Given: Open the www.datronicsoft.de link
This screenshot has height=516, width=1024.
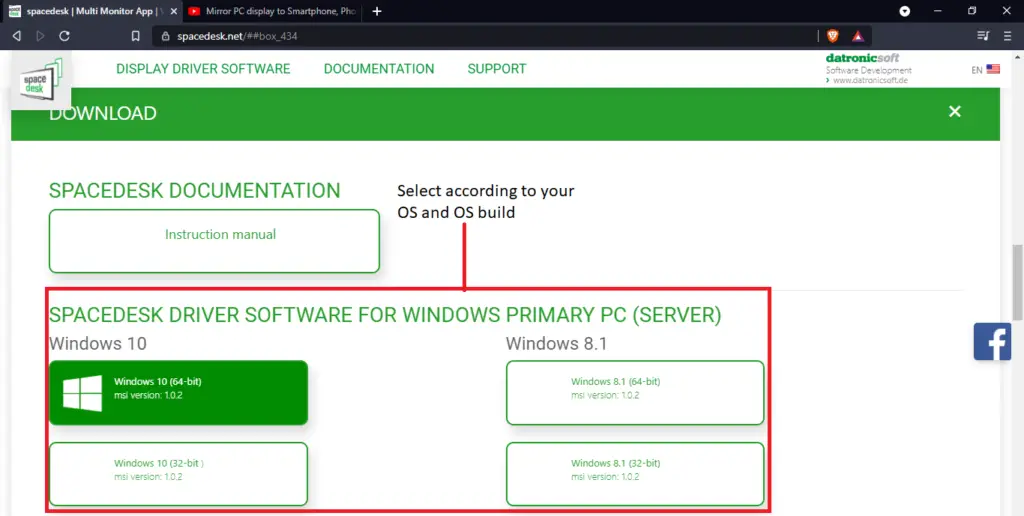Looking at the screenshot, I should 870,80.
